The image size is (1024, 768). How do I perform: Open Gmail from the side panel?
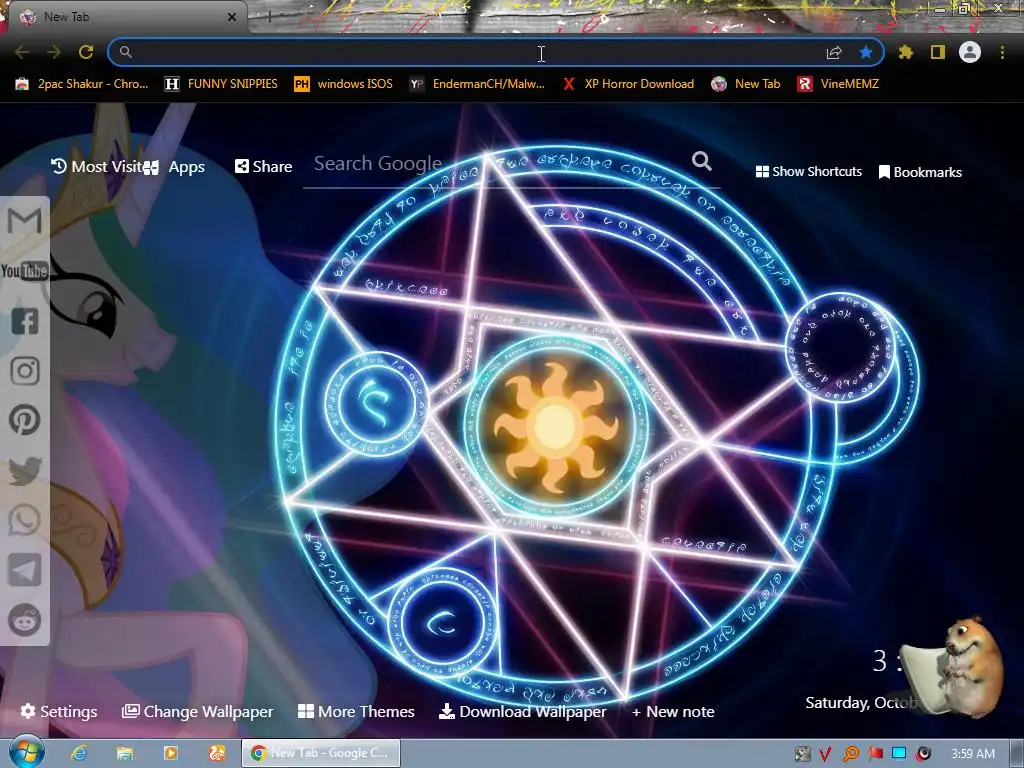click(24, 221)
